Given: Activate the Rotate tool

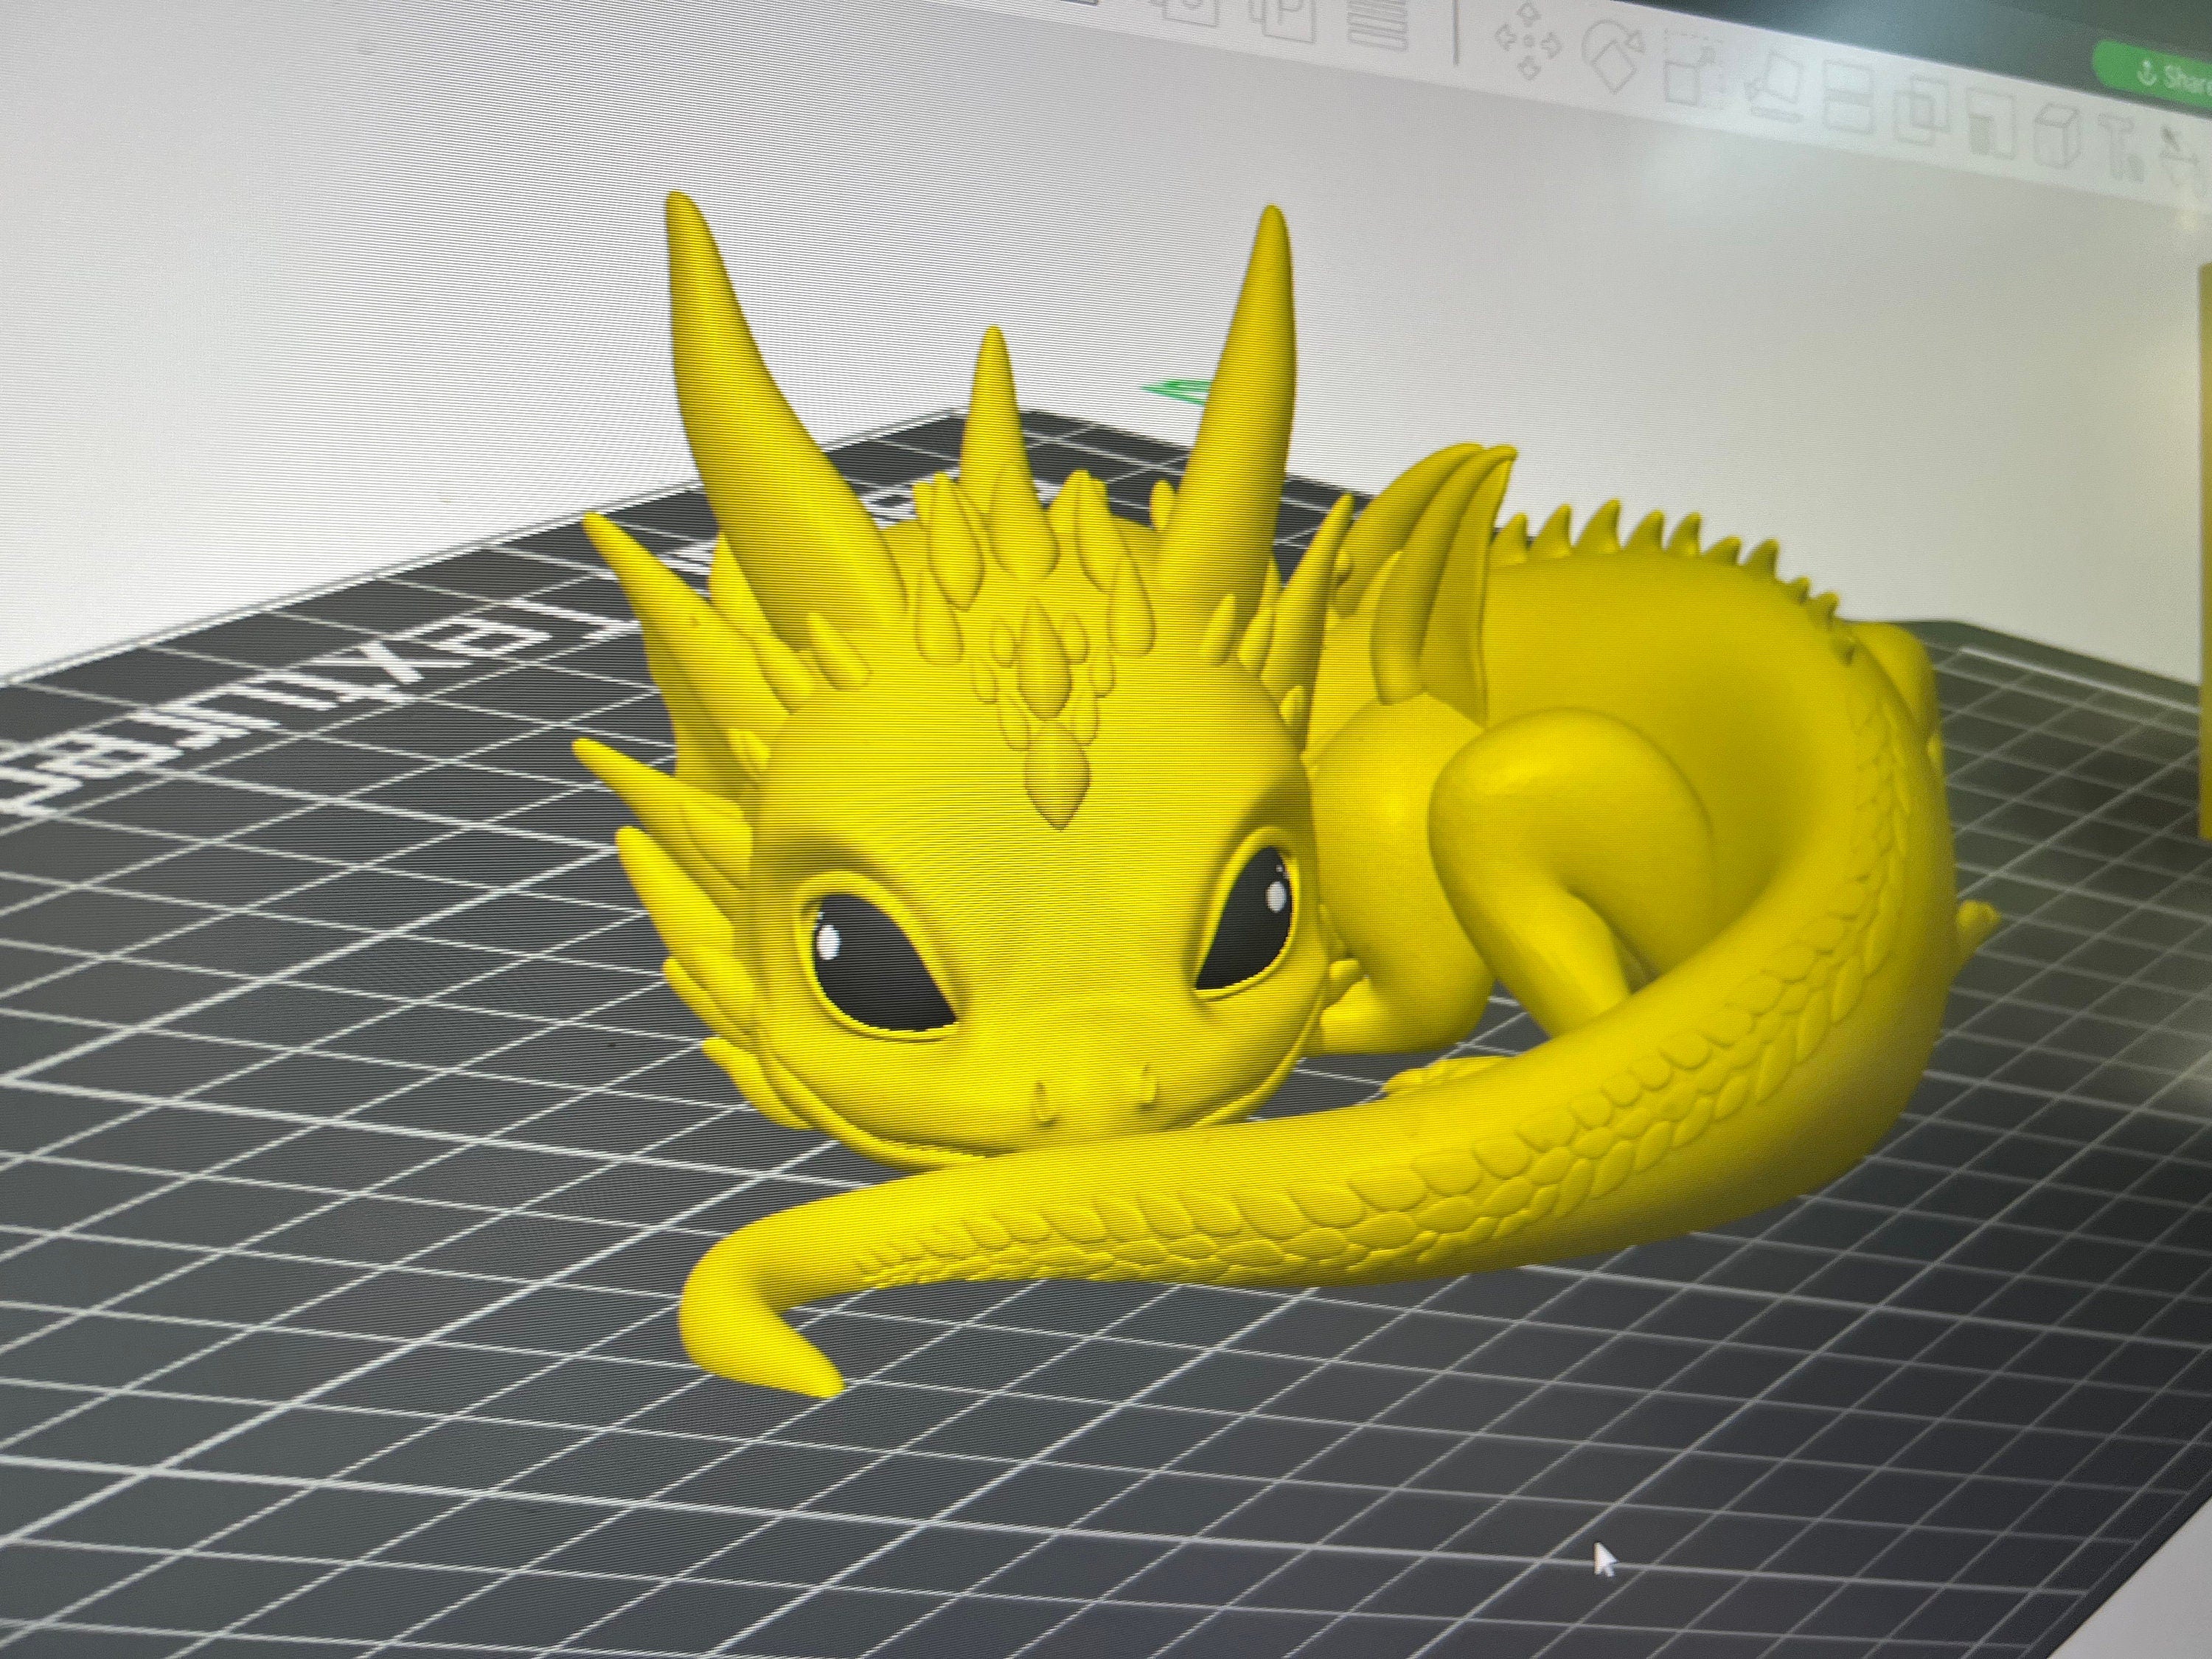Looking at the screenshot, I should [1613, 58].
